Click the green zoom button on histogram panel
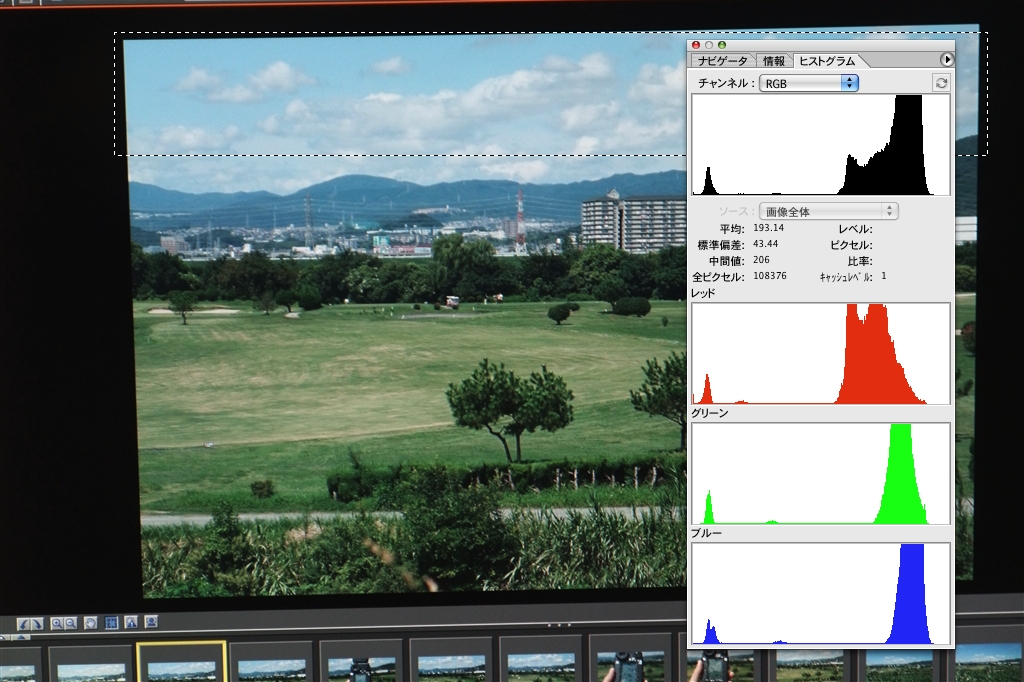This screenshot has height=682, width=1024. point(720,45)
